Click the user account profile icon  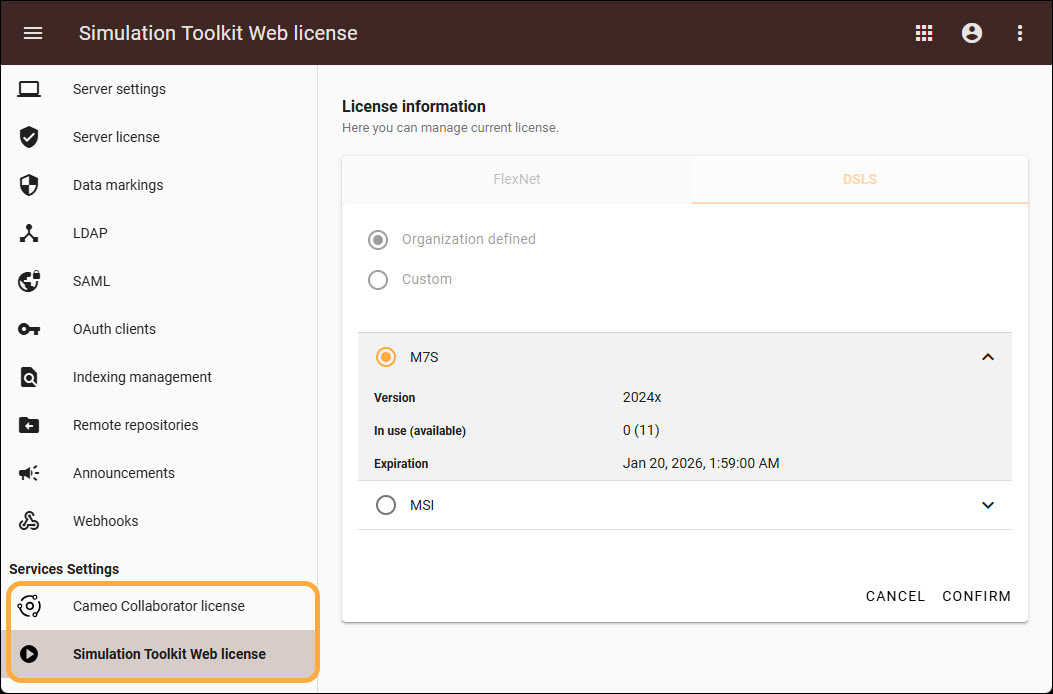pos(971,33)
